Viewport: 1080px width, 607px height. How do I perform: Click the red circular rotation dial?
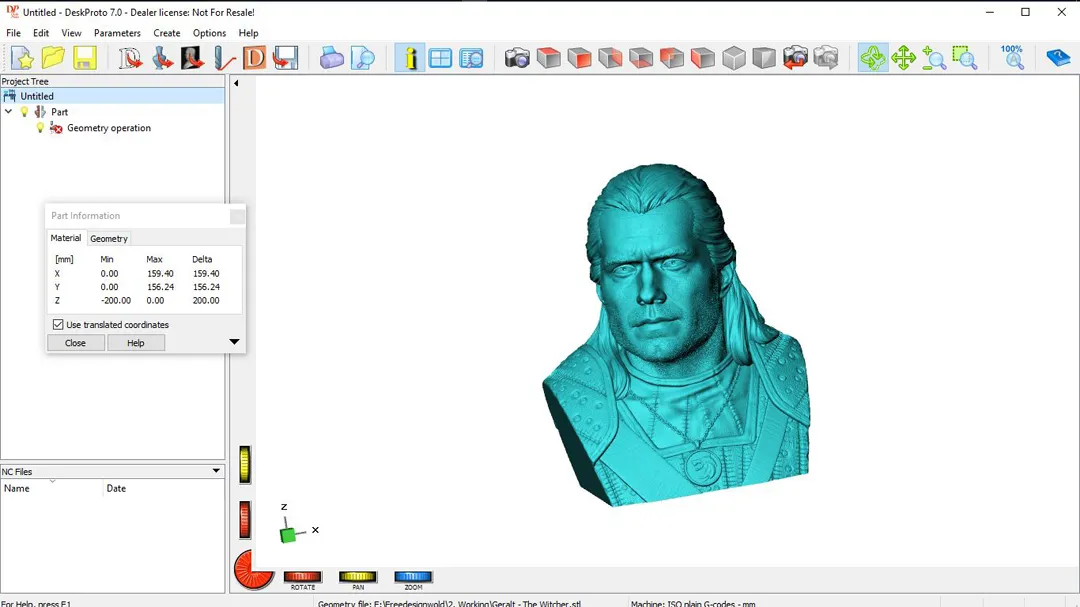click(253, 570)
